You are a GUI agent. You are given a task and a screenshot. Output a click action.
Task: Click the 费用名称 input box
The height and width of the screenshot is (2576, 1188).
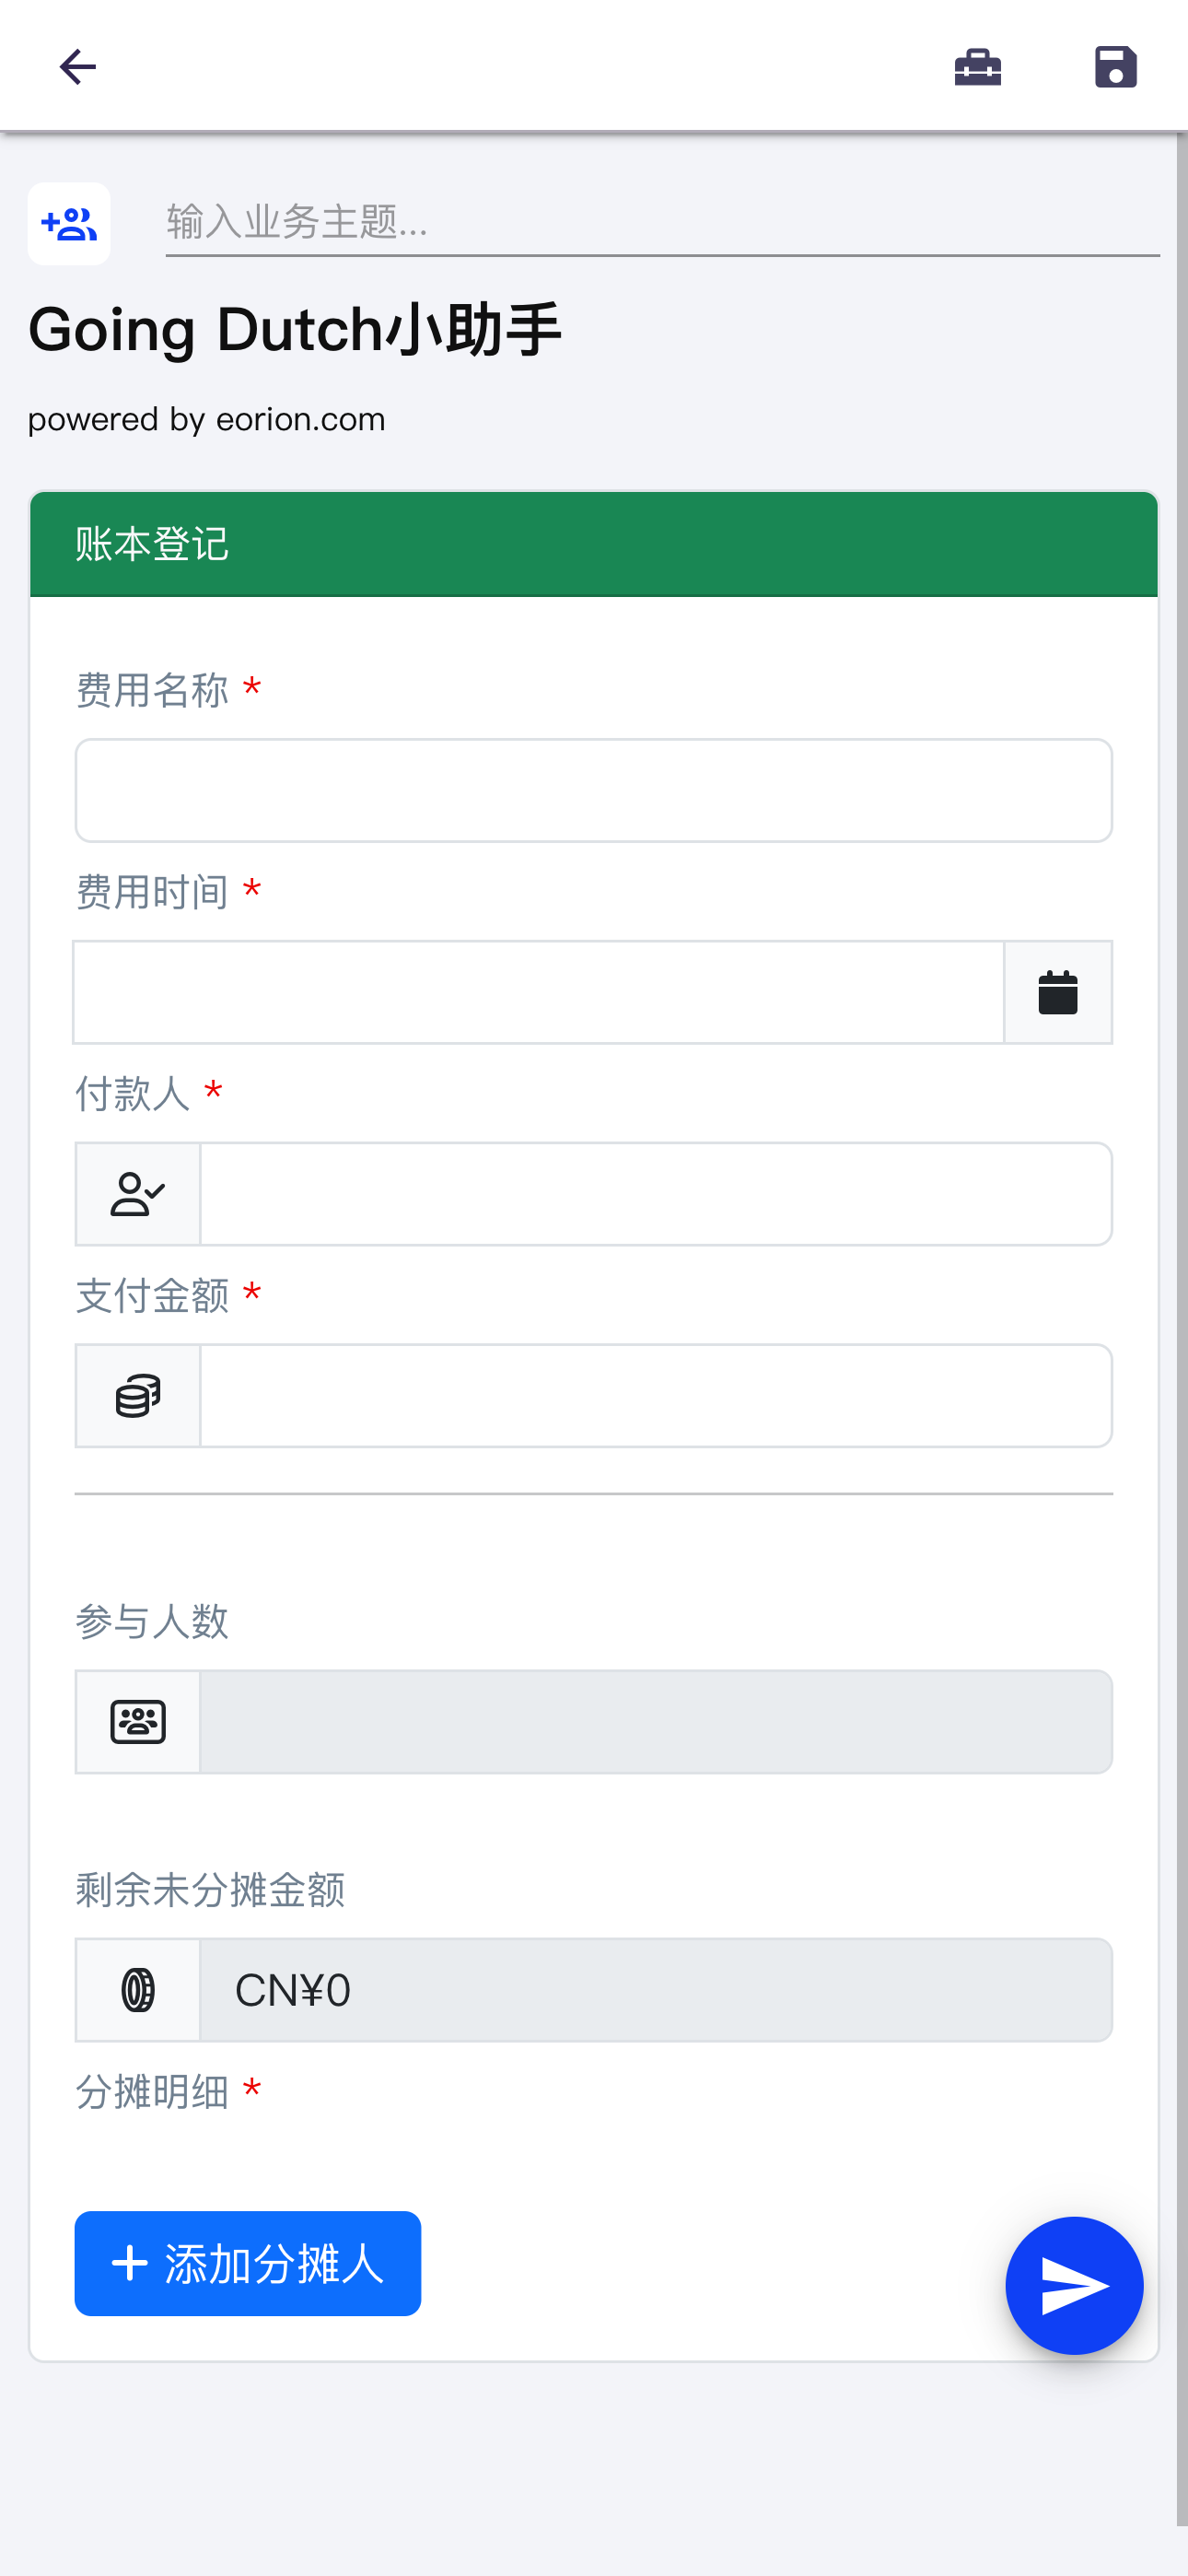[594, 790]
